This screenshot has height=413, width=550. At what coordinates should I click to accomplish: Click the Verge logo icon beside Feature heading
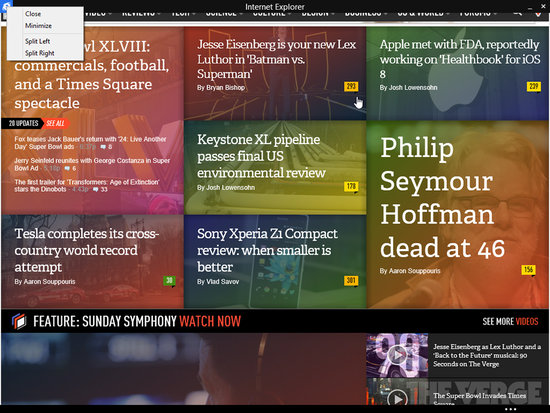[x=19, y=321]
